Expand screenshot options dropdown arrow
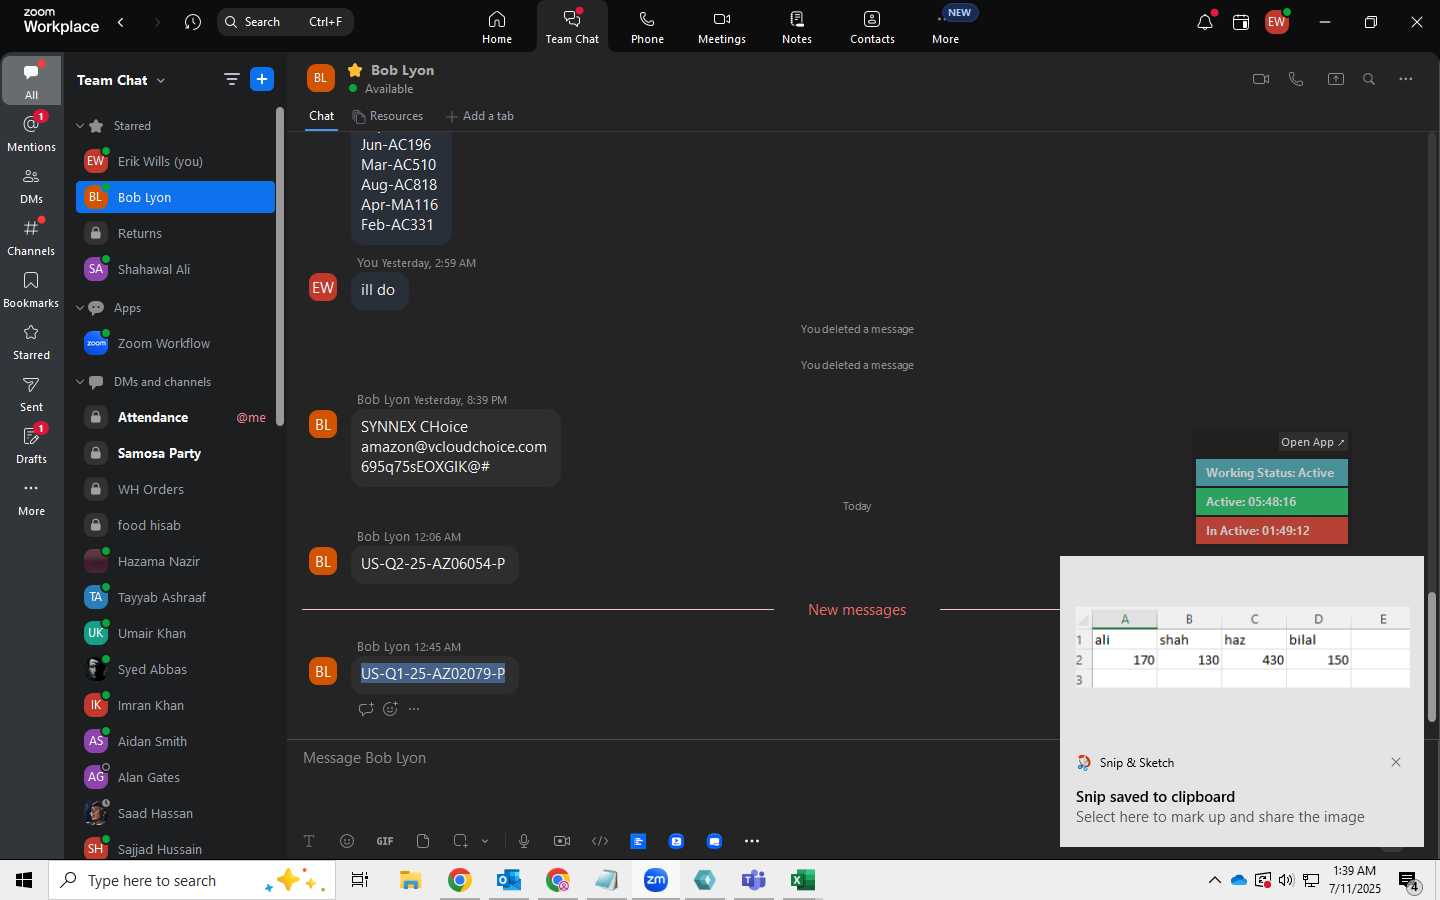This screenshot has width=1440, height=900. click(x=485, y=841)
